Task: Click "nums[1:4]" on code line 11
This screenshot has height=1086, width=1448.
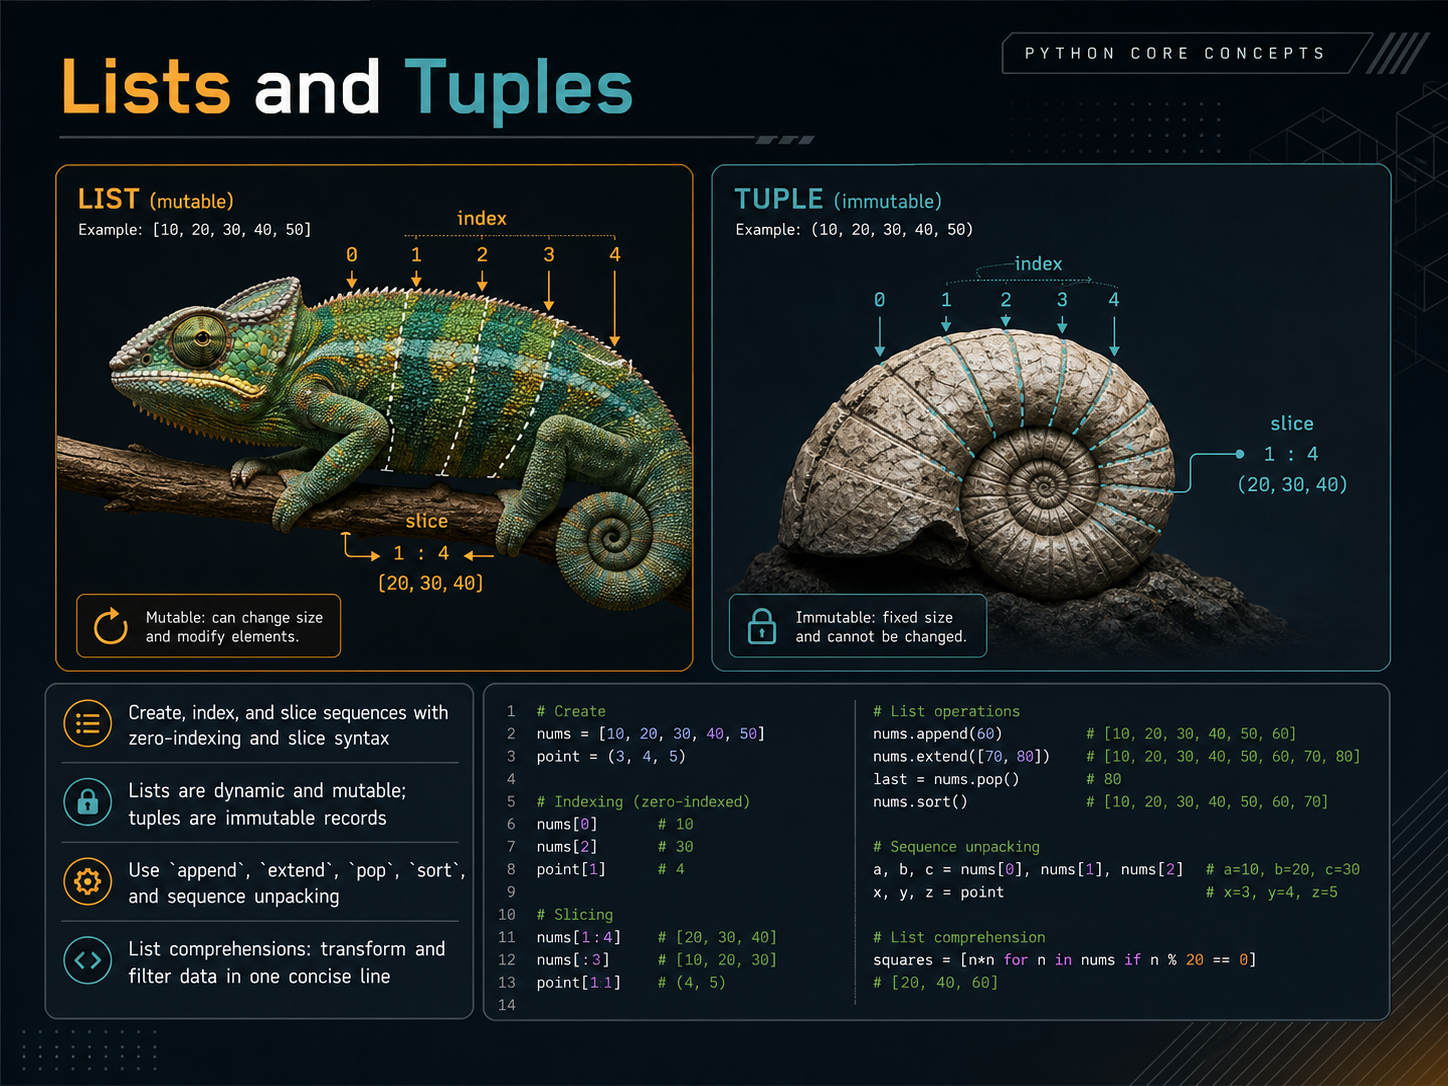Action: tap(579, 938)
